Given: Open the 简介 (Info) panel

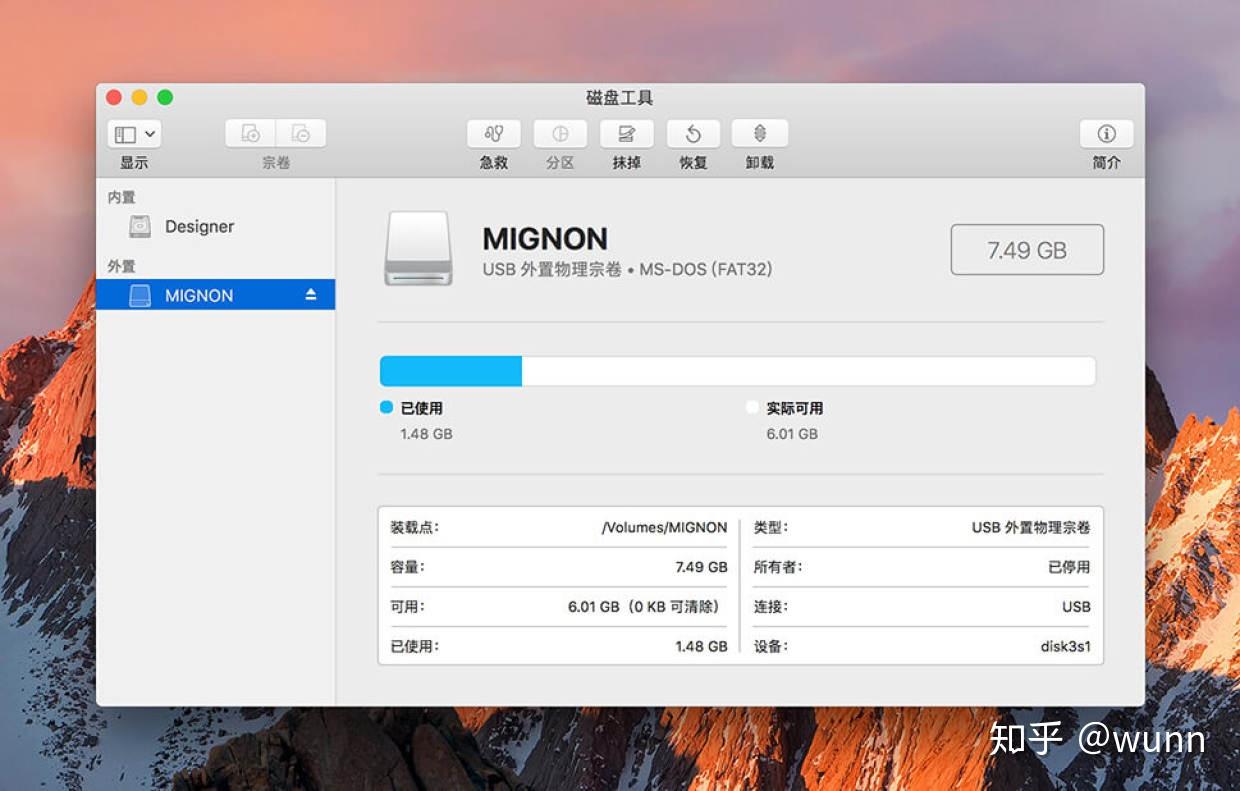Looking at the screenshot, I should pos(1105,133).
